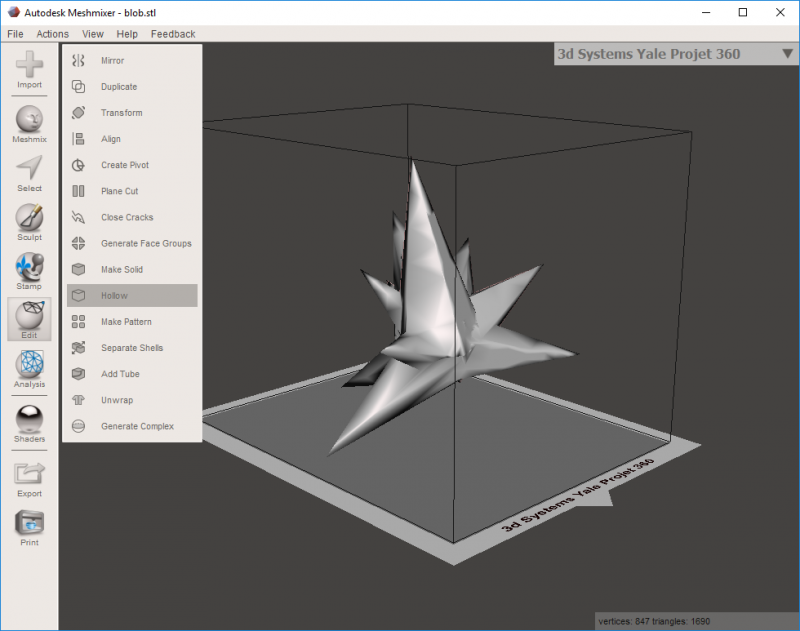Screen dimensions: 800x631
Task: Click the Print icon
Action: (29, 528)
